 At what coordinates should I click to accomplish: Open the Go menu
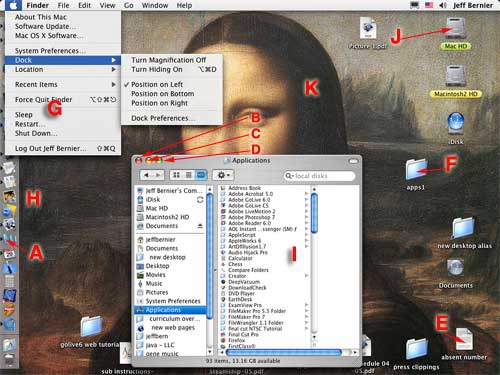coord(129,5)
